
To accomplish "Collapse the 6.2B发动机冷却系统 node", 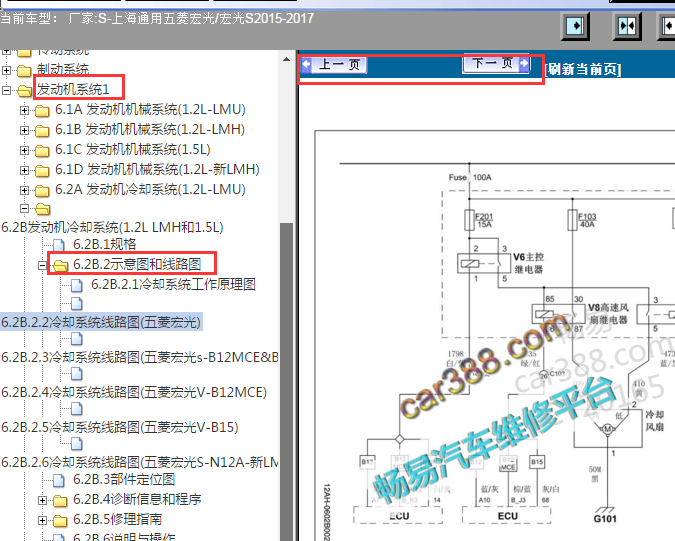I will 25,209.
